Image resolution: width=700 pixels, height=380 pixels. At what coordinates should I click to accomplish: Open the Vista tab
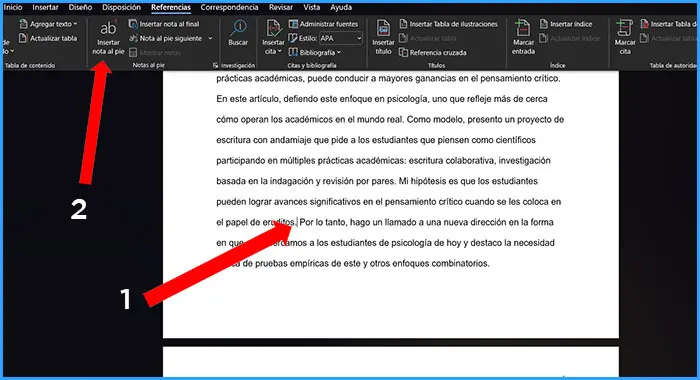(x=312, y=8)
